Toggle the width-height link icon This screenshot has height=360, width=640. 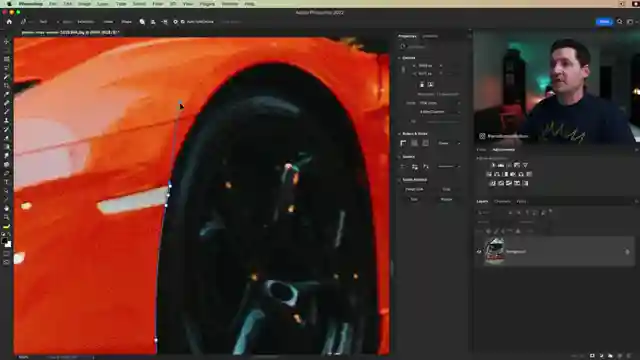[403, 70]
